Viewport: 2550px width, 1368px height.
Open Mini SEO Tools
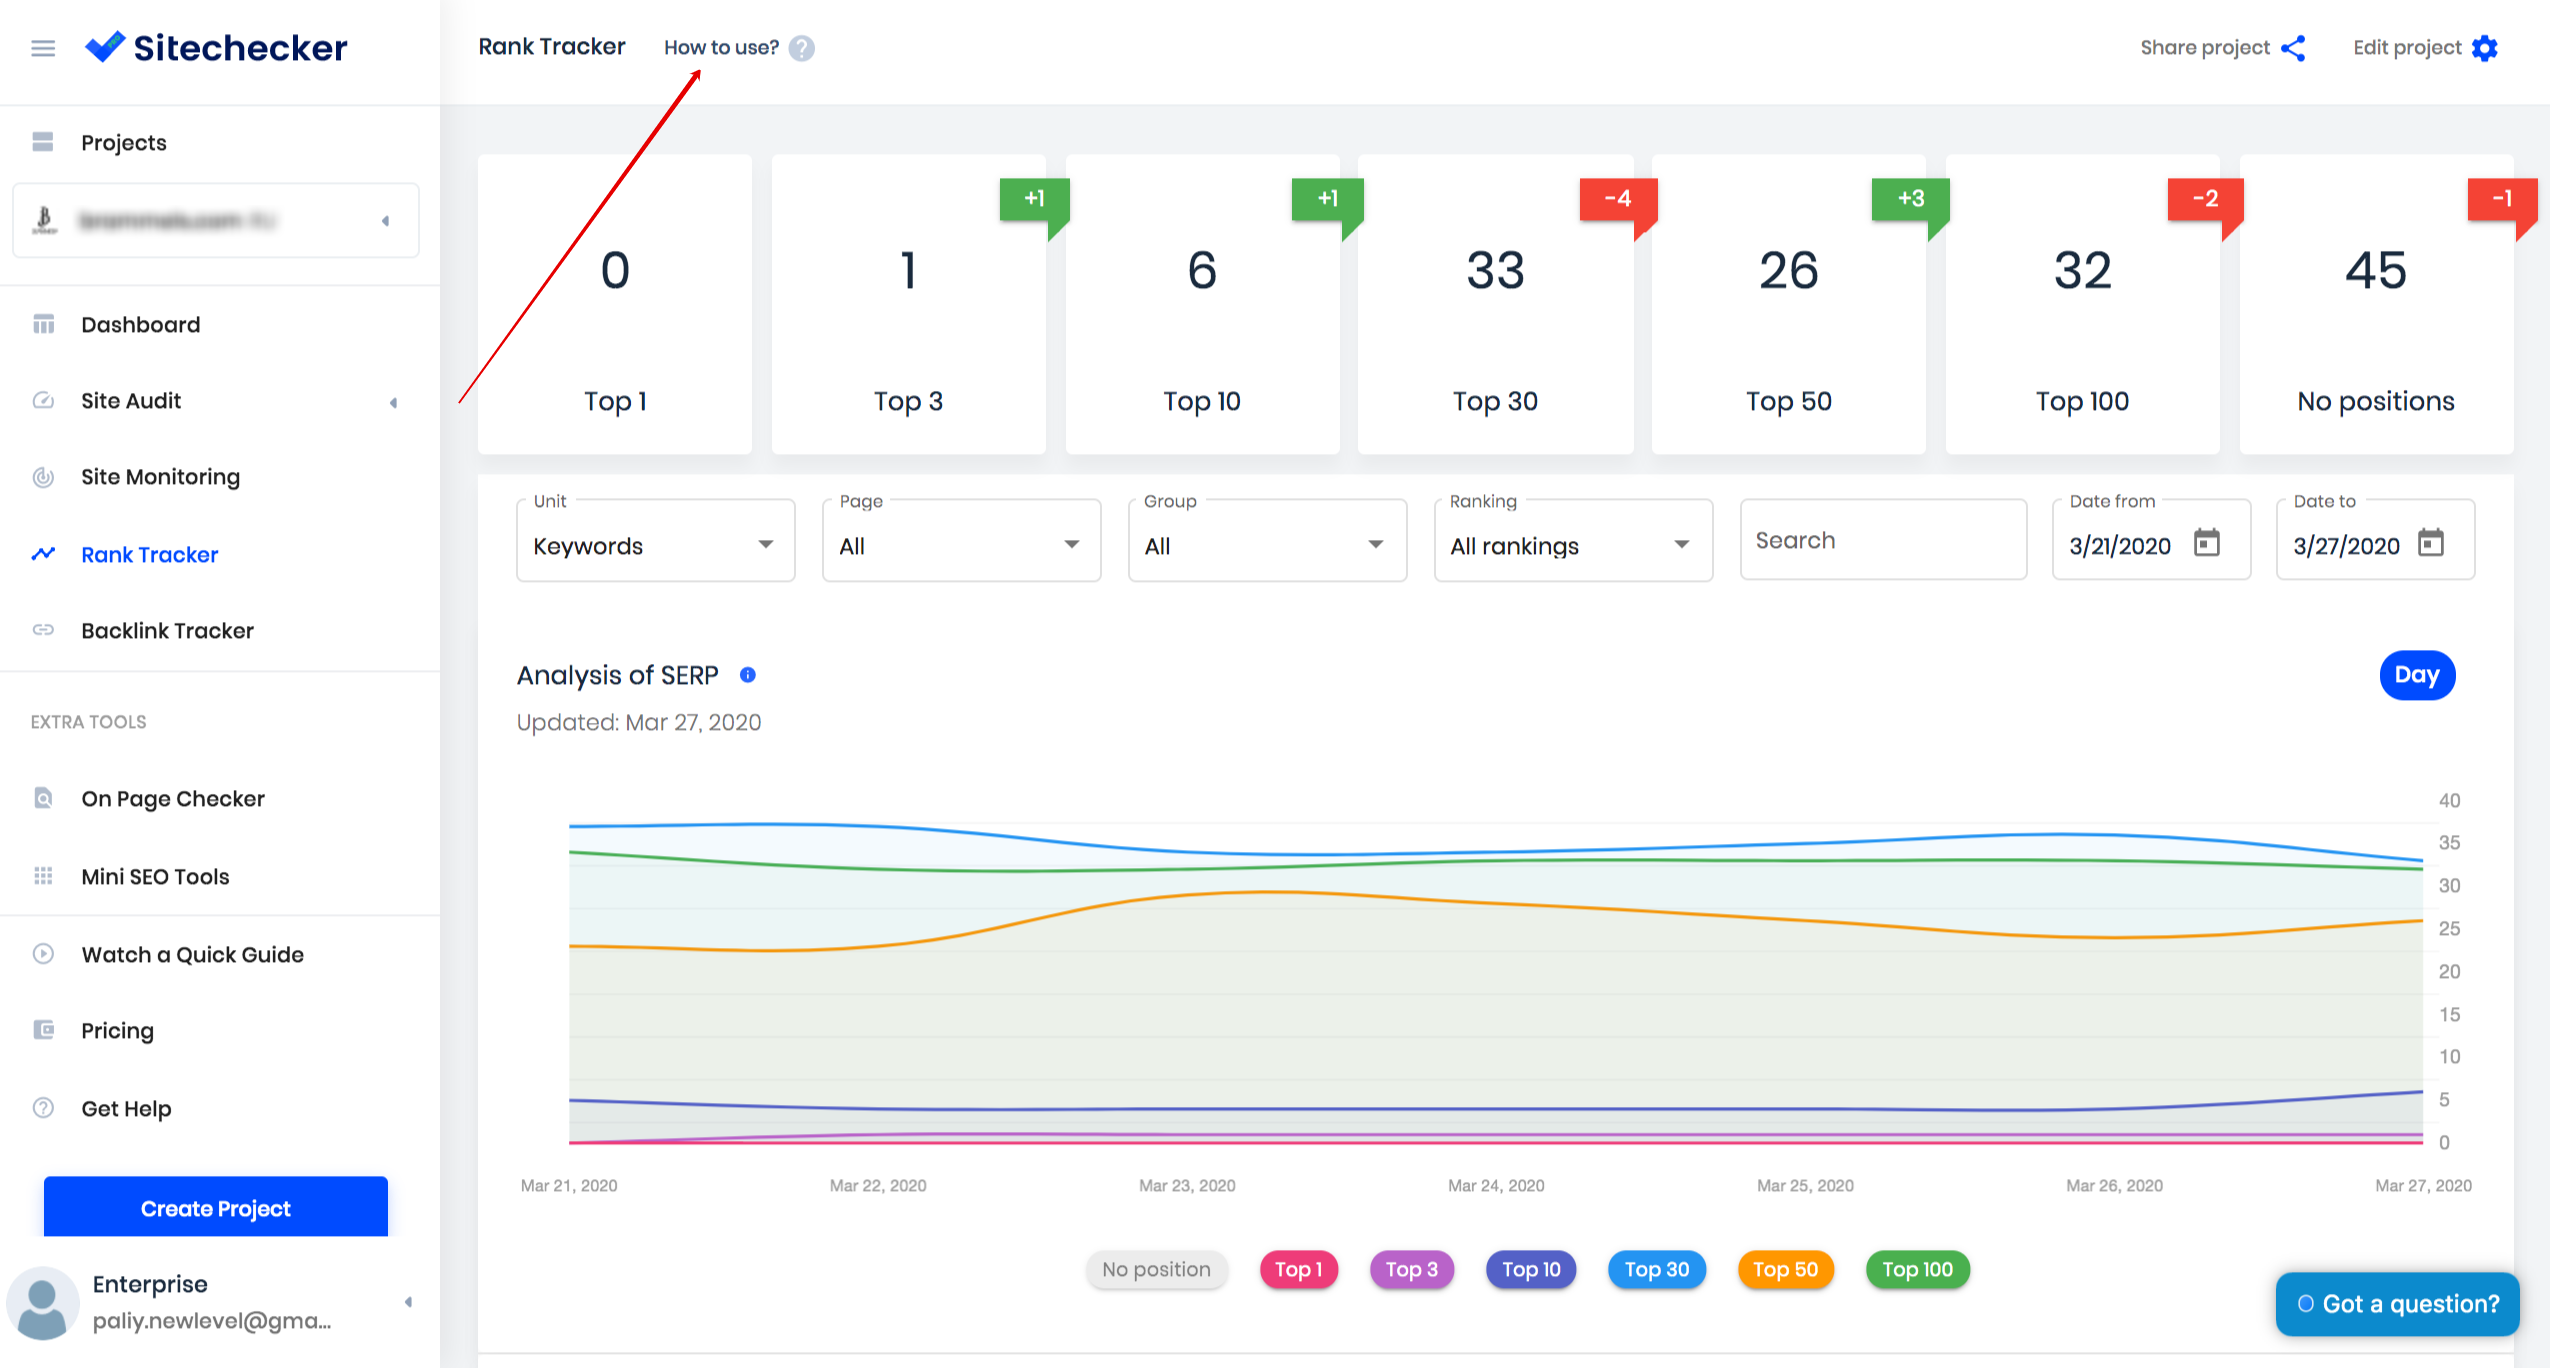pyautogui.click(x=155, y=876)
